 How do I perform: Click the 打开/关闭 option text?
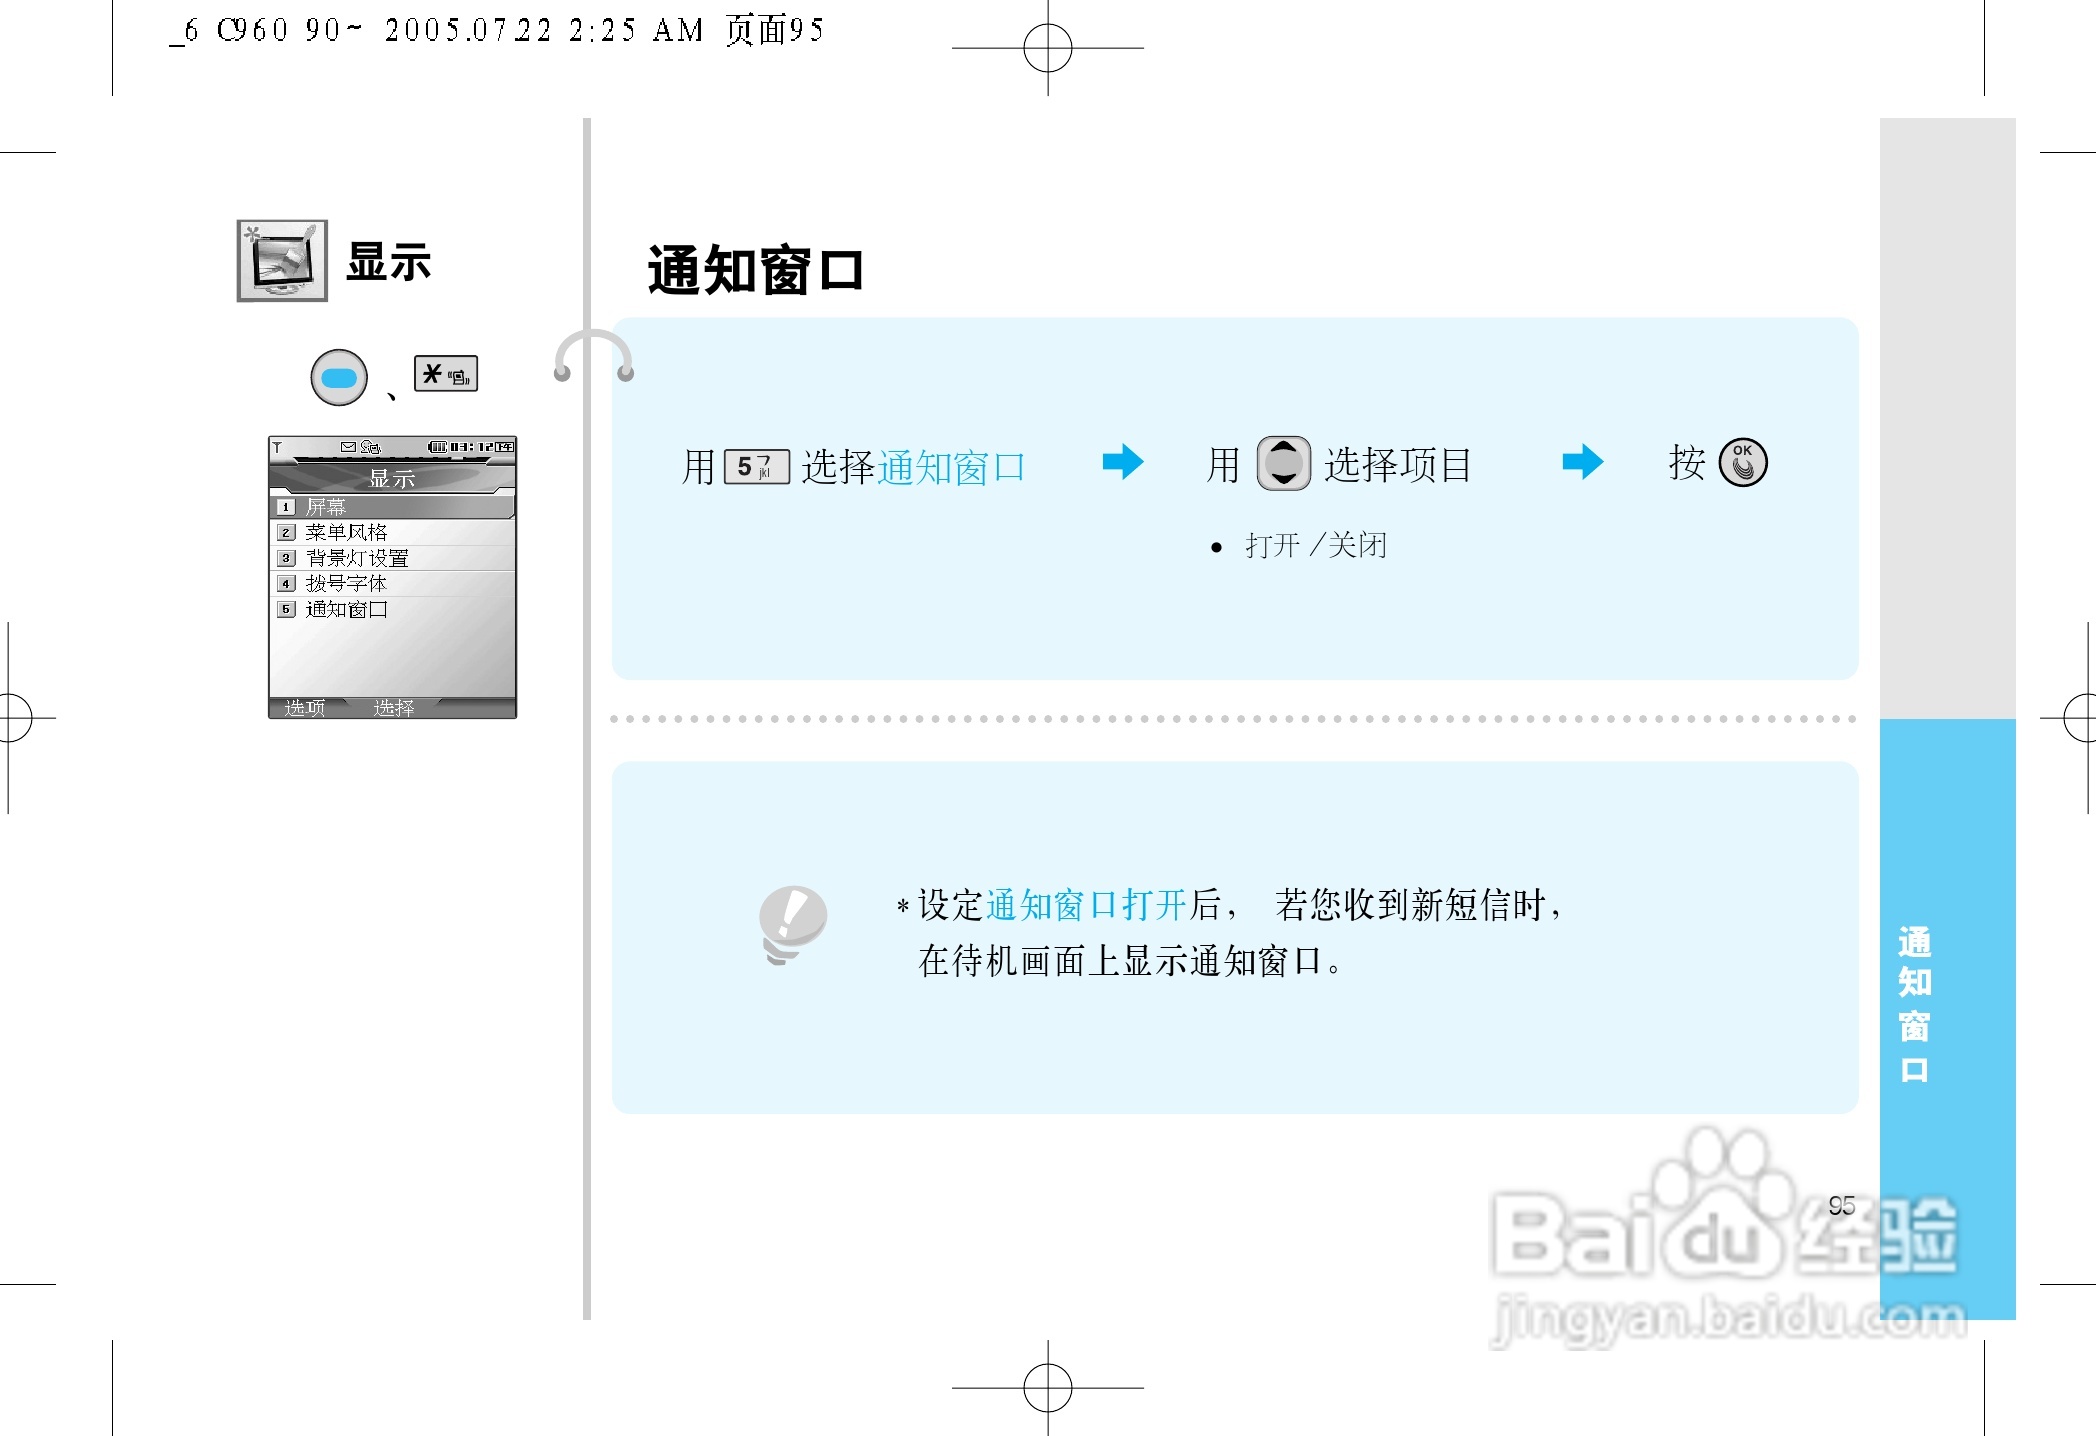(x=1315, y=546)
